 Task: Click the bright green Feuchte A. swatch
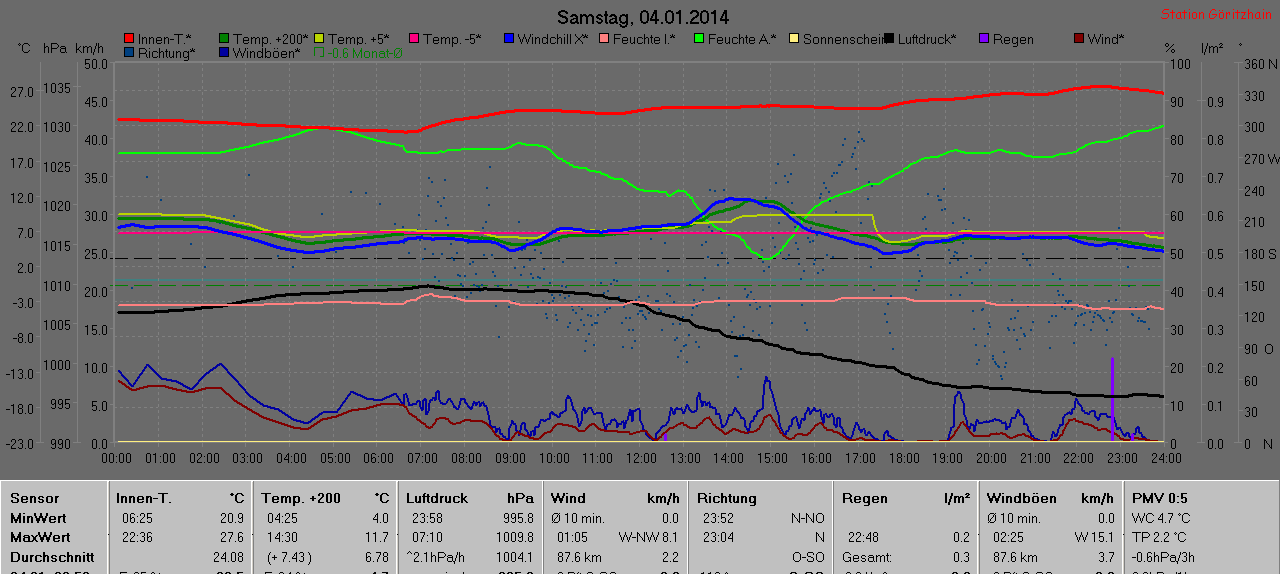(698, 39)
